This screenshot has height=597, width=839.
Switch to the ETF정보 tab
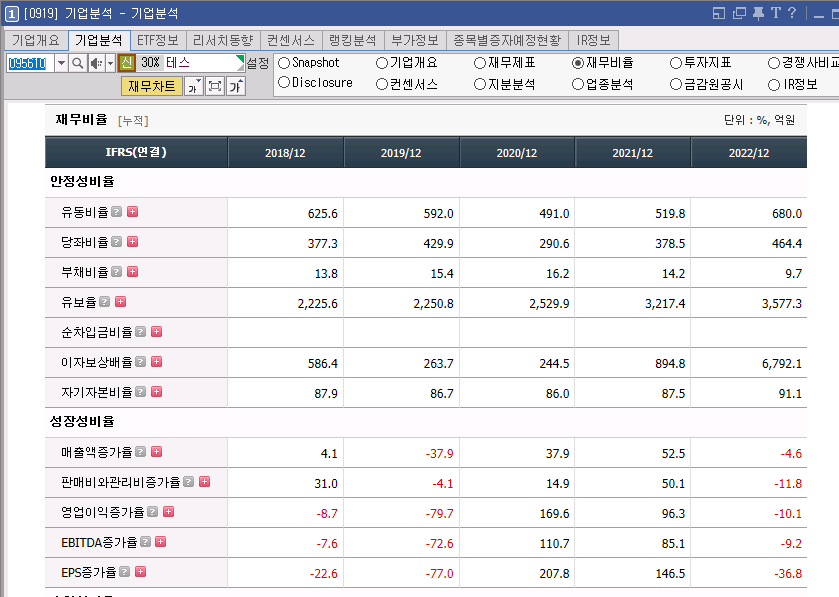(x=157, y=40)
